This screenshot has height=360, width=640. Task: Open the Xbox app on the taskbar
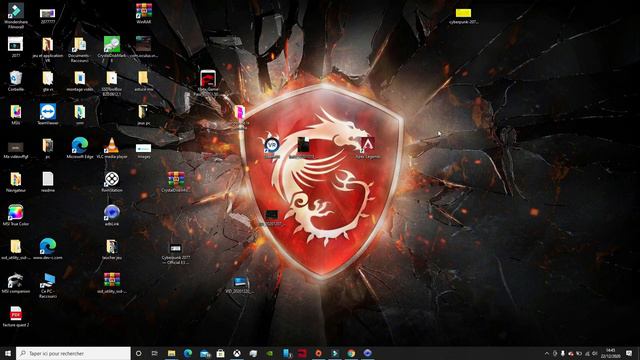click(237, 353)
